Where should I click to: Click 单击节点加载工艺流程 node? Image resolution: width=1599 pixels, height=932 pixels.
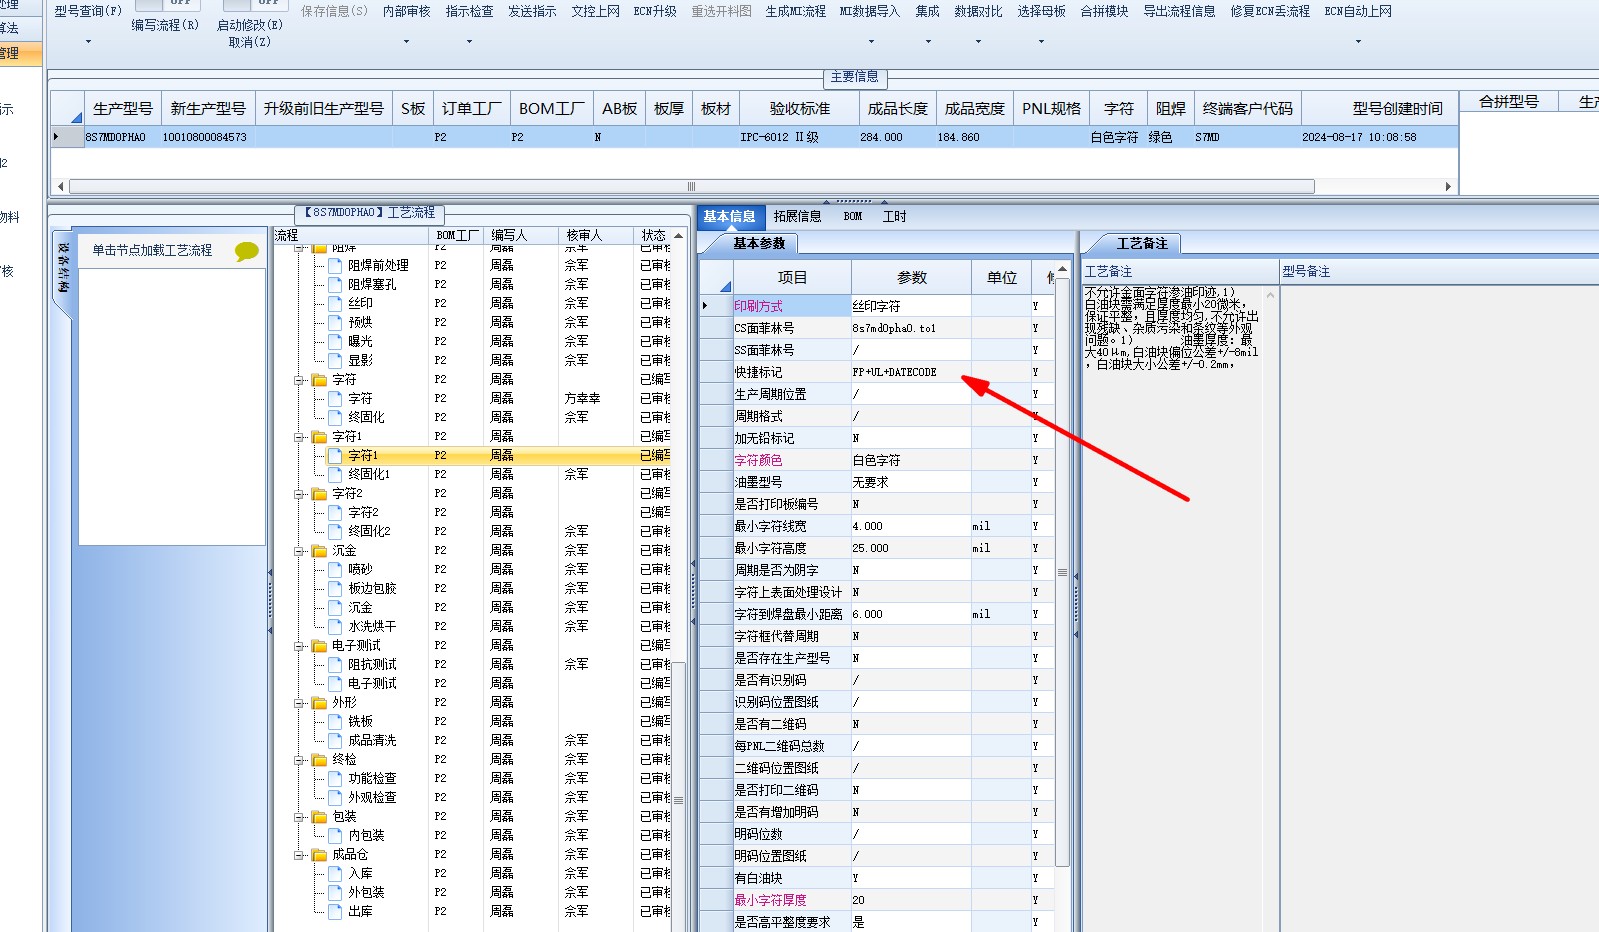(x=152, y=250)
